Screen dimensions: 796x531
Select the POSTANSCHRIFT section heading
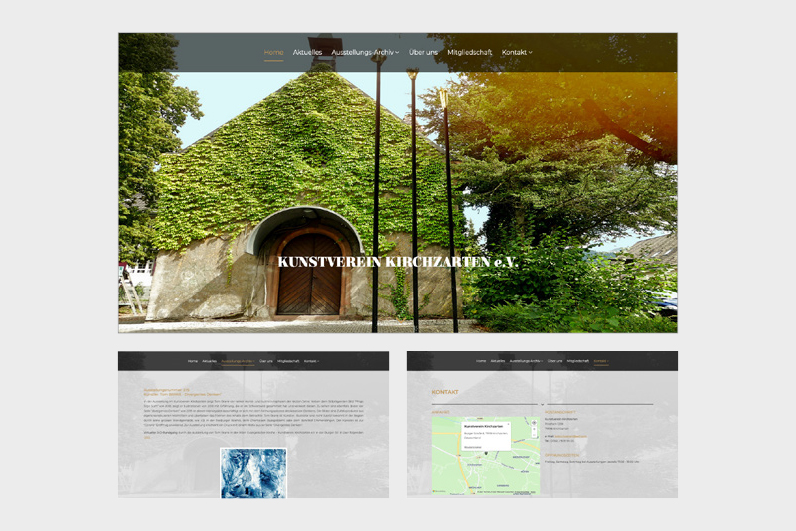[x=560, y=412]
